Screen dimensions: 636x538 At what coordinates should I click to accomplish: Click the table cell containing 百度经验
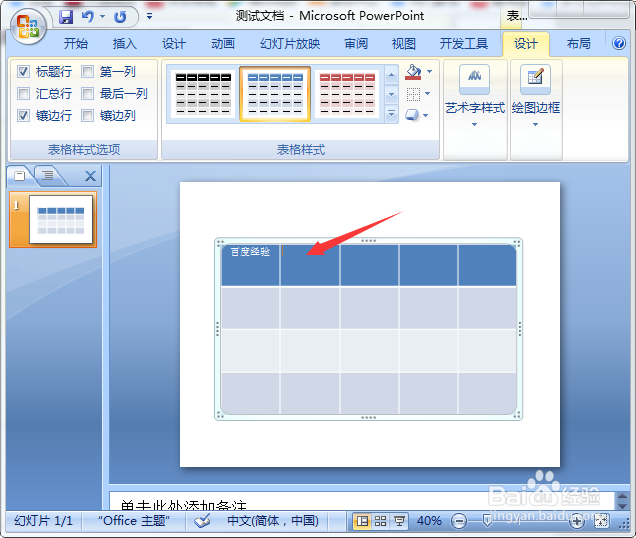[250, 265]
